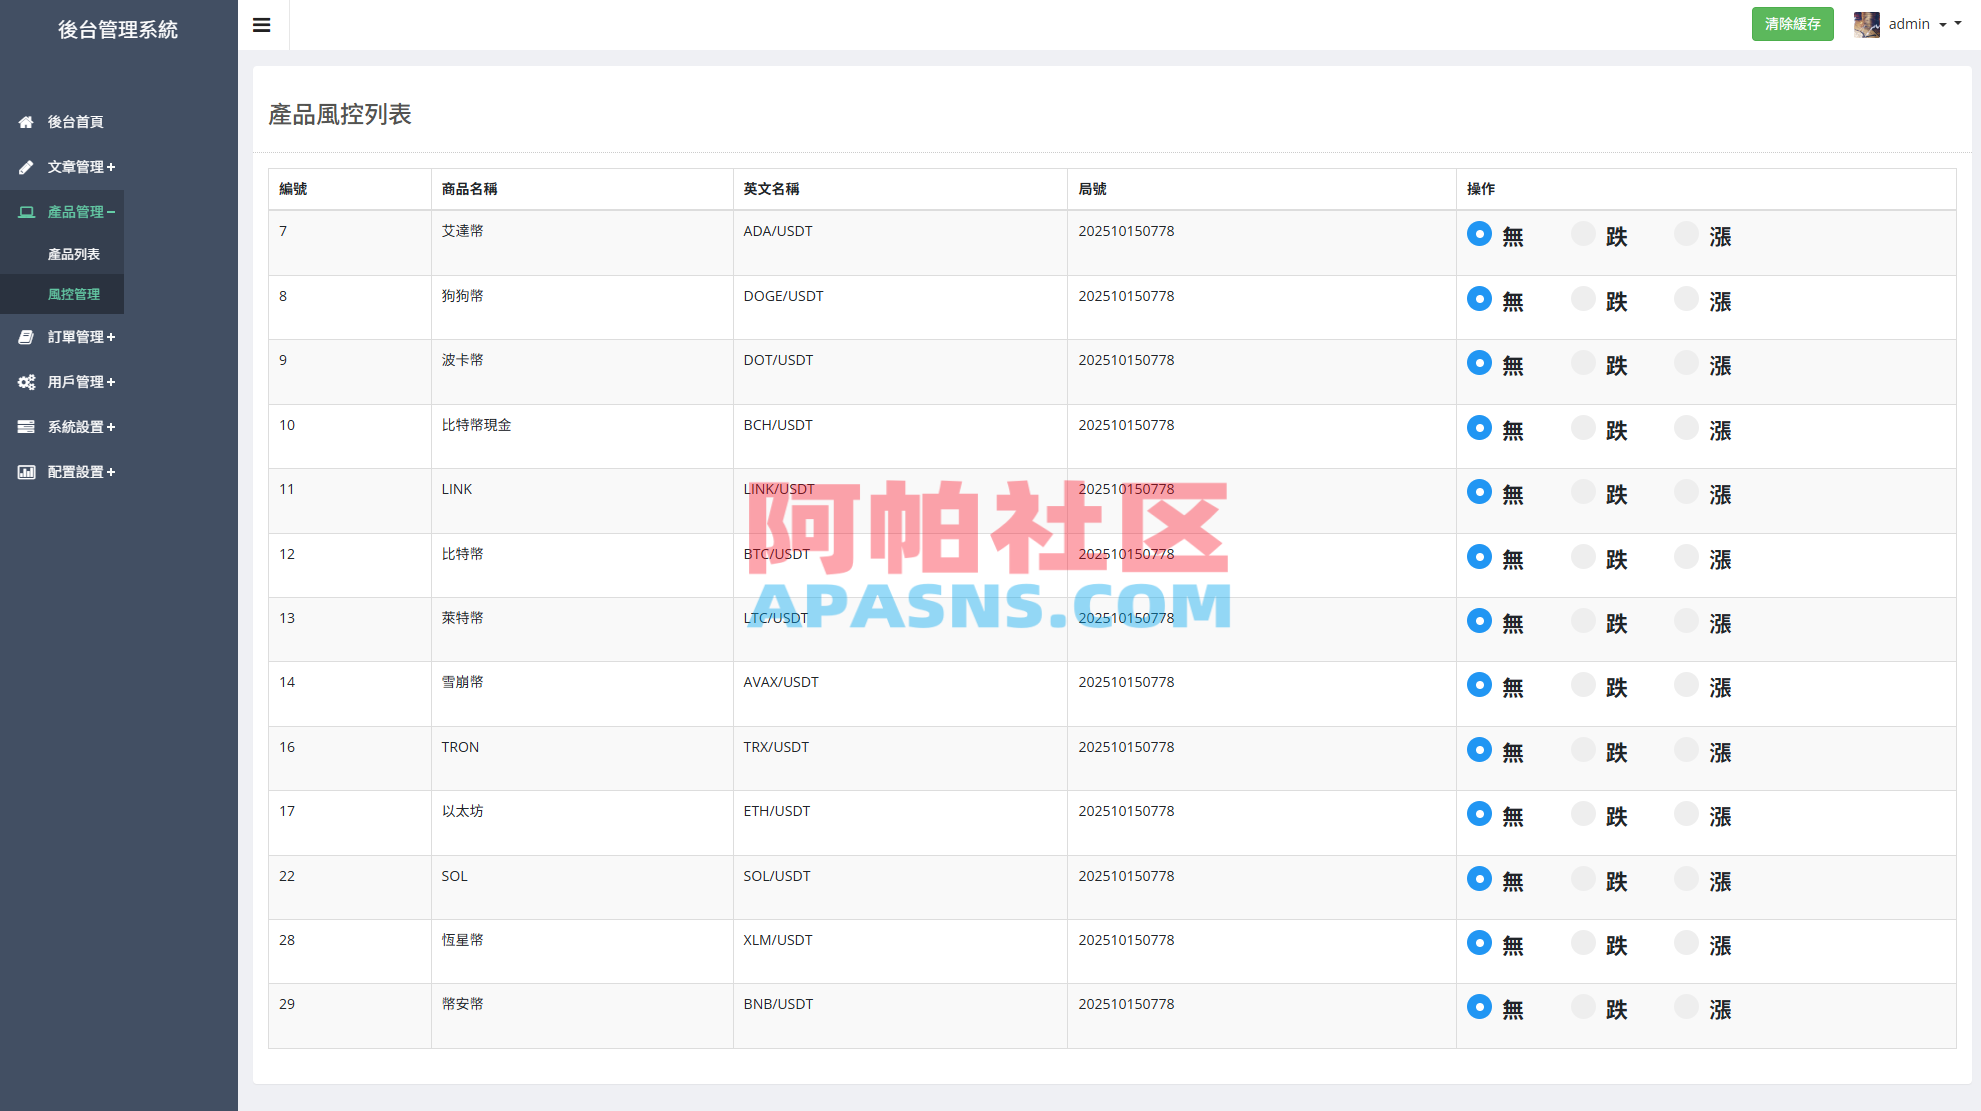Select 漲 for BTC/USDT row
This screenshot has width=1981, height=1111.
1686,556
